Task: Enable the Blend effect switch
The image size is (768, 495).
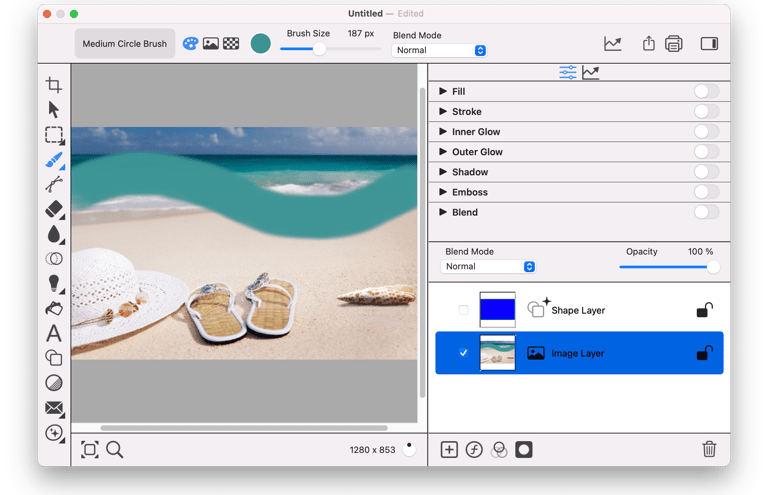Action: [x=706, y=212]
